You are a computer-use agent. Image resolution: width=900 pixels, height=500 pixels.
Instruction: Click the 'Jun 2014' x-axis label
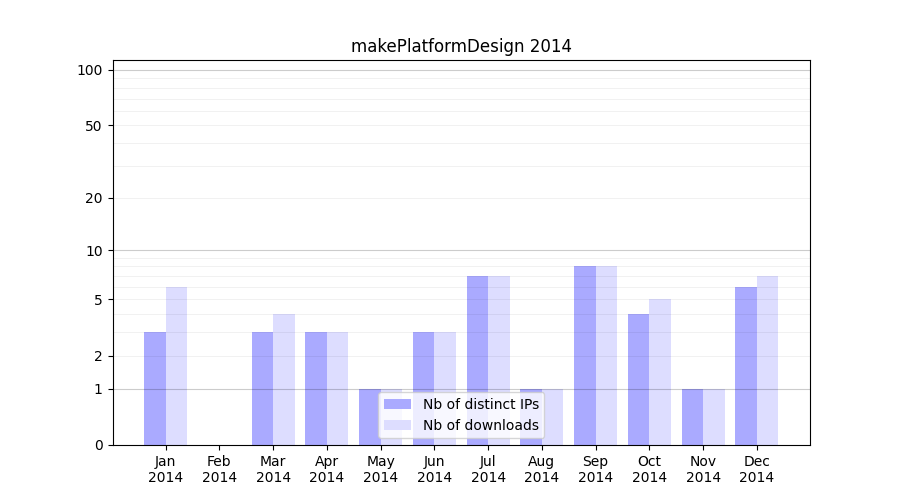coord(434,469)
